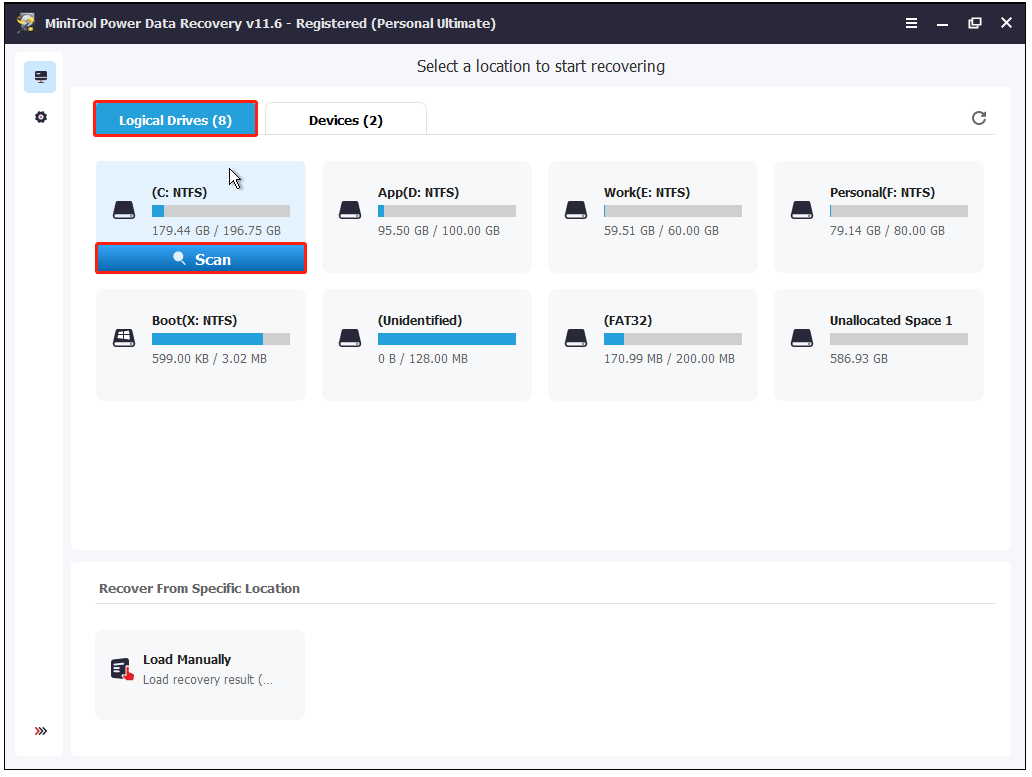Select the (FAT32) drive icon
This screenshot has width=1032, height=777.
pos(576,338)
